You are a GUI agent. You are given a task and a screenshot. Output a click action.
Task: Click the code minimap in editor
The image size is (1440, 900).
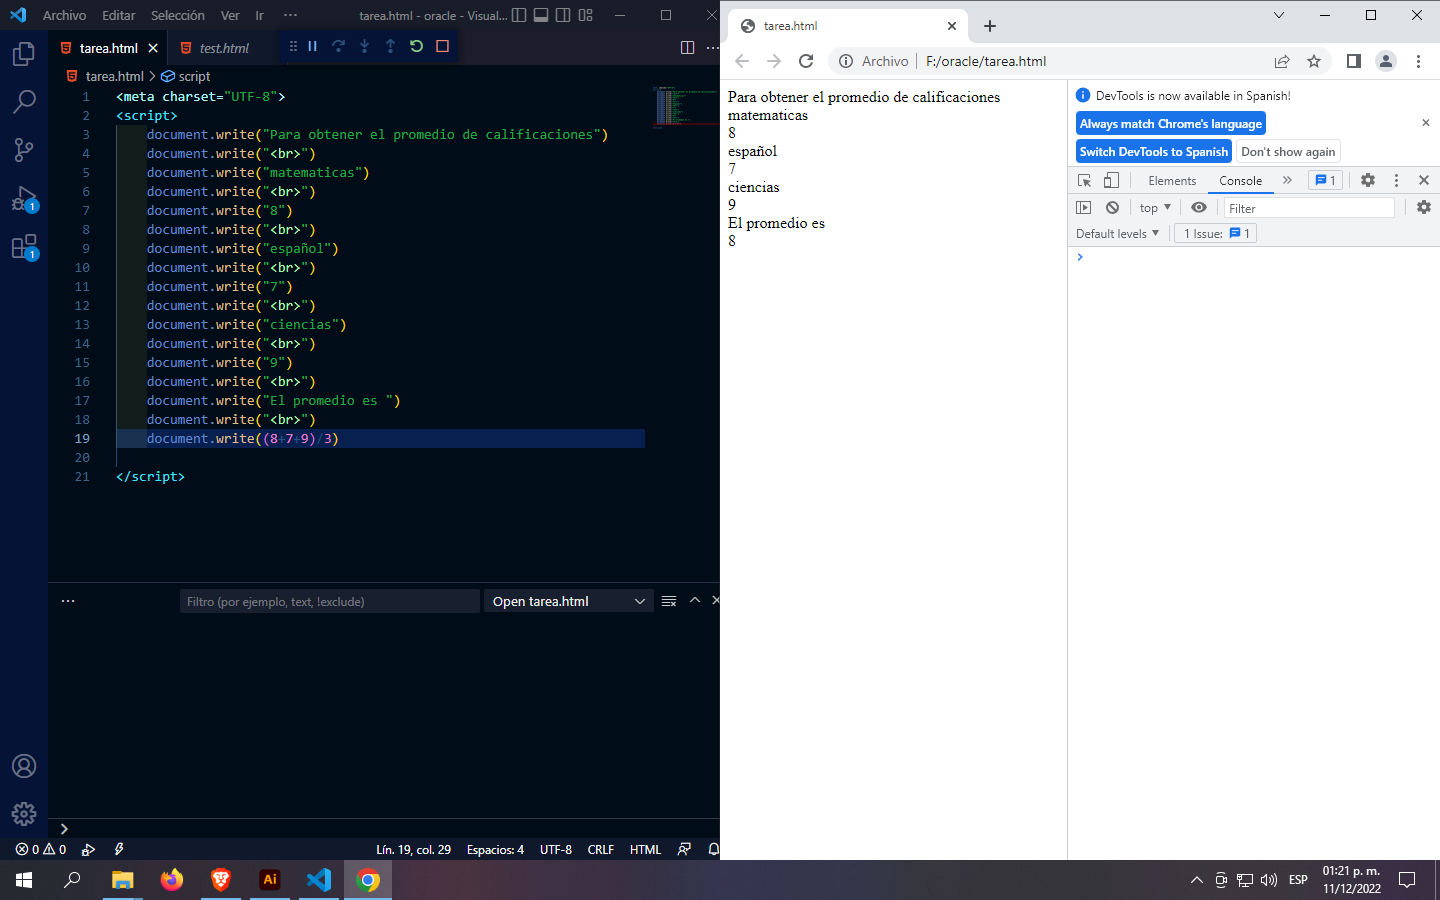click(x=685, y=107)
